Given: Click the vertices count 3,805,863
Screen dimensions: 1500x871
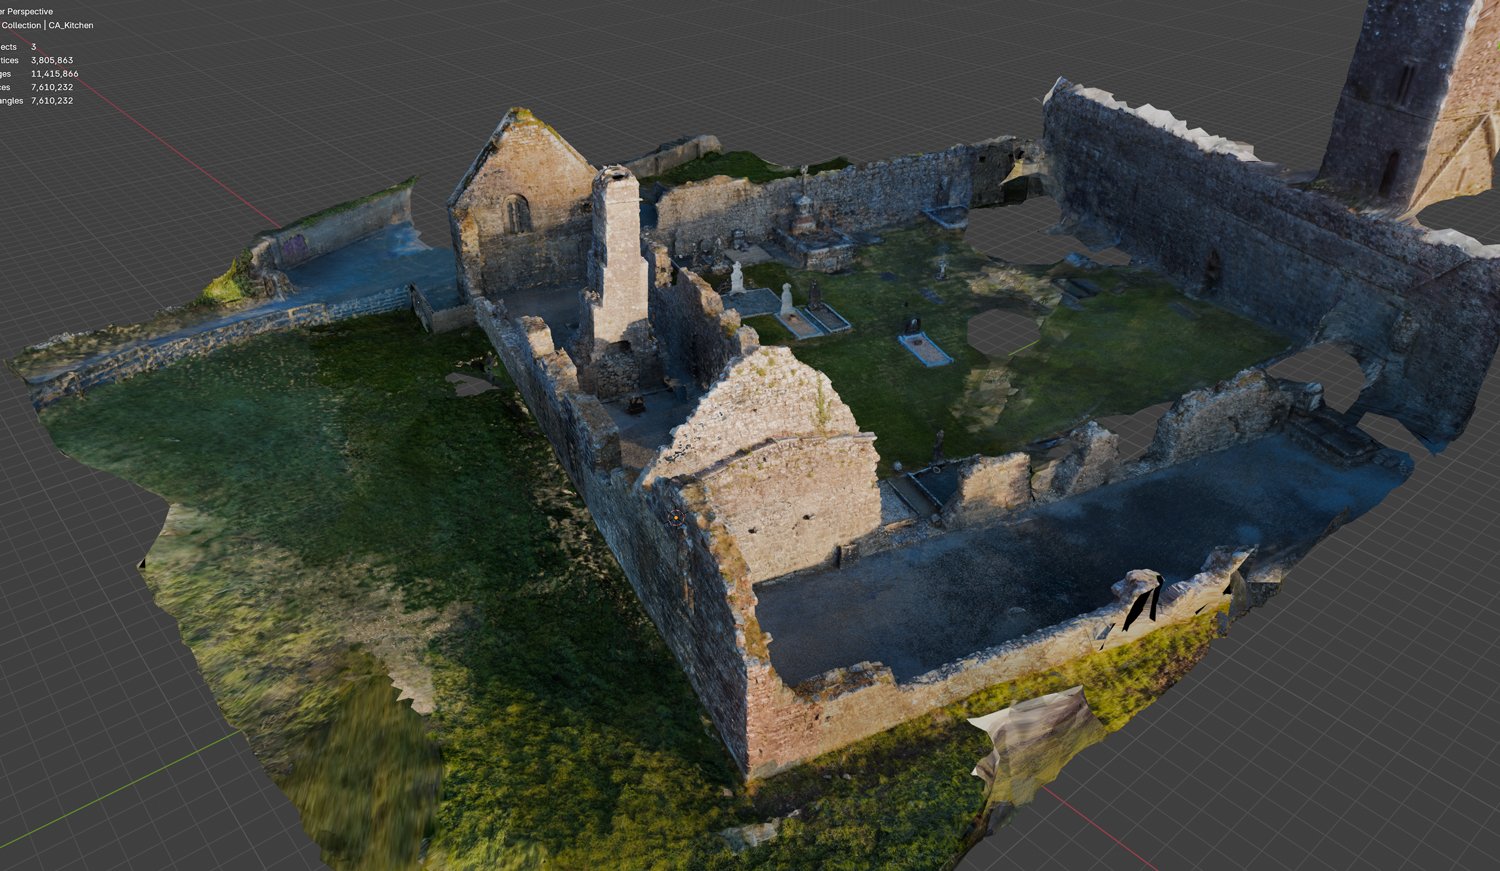Looking at the screenshot, I should click(52, 60).
